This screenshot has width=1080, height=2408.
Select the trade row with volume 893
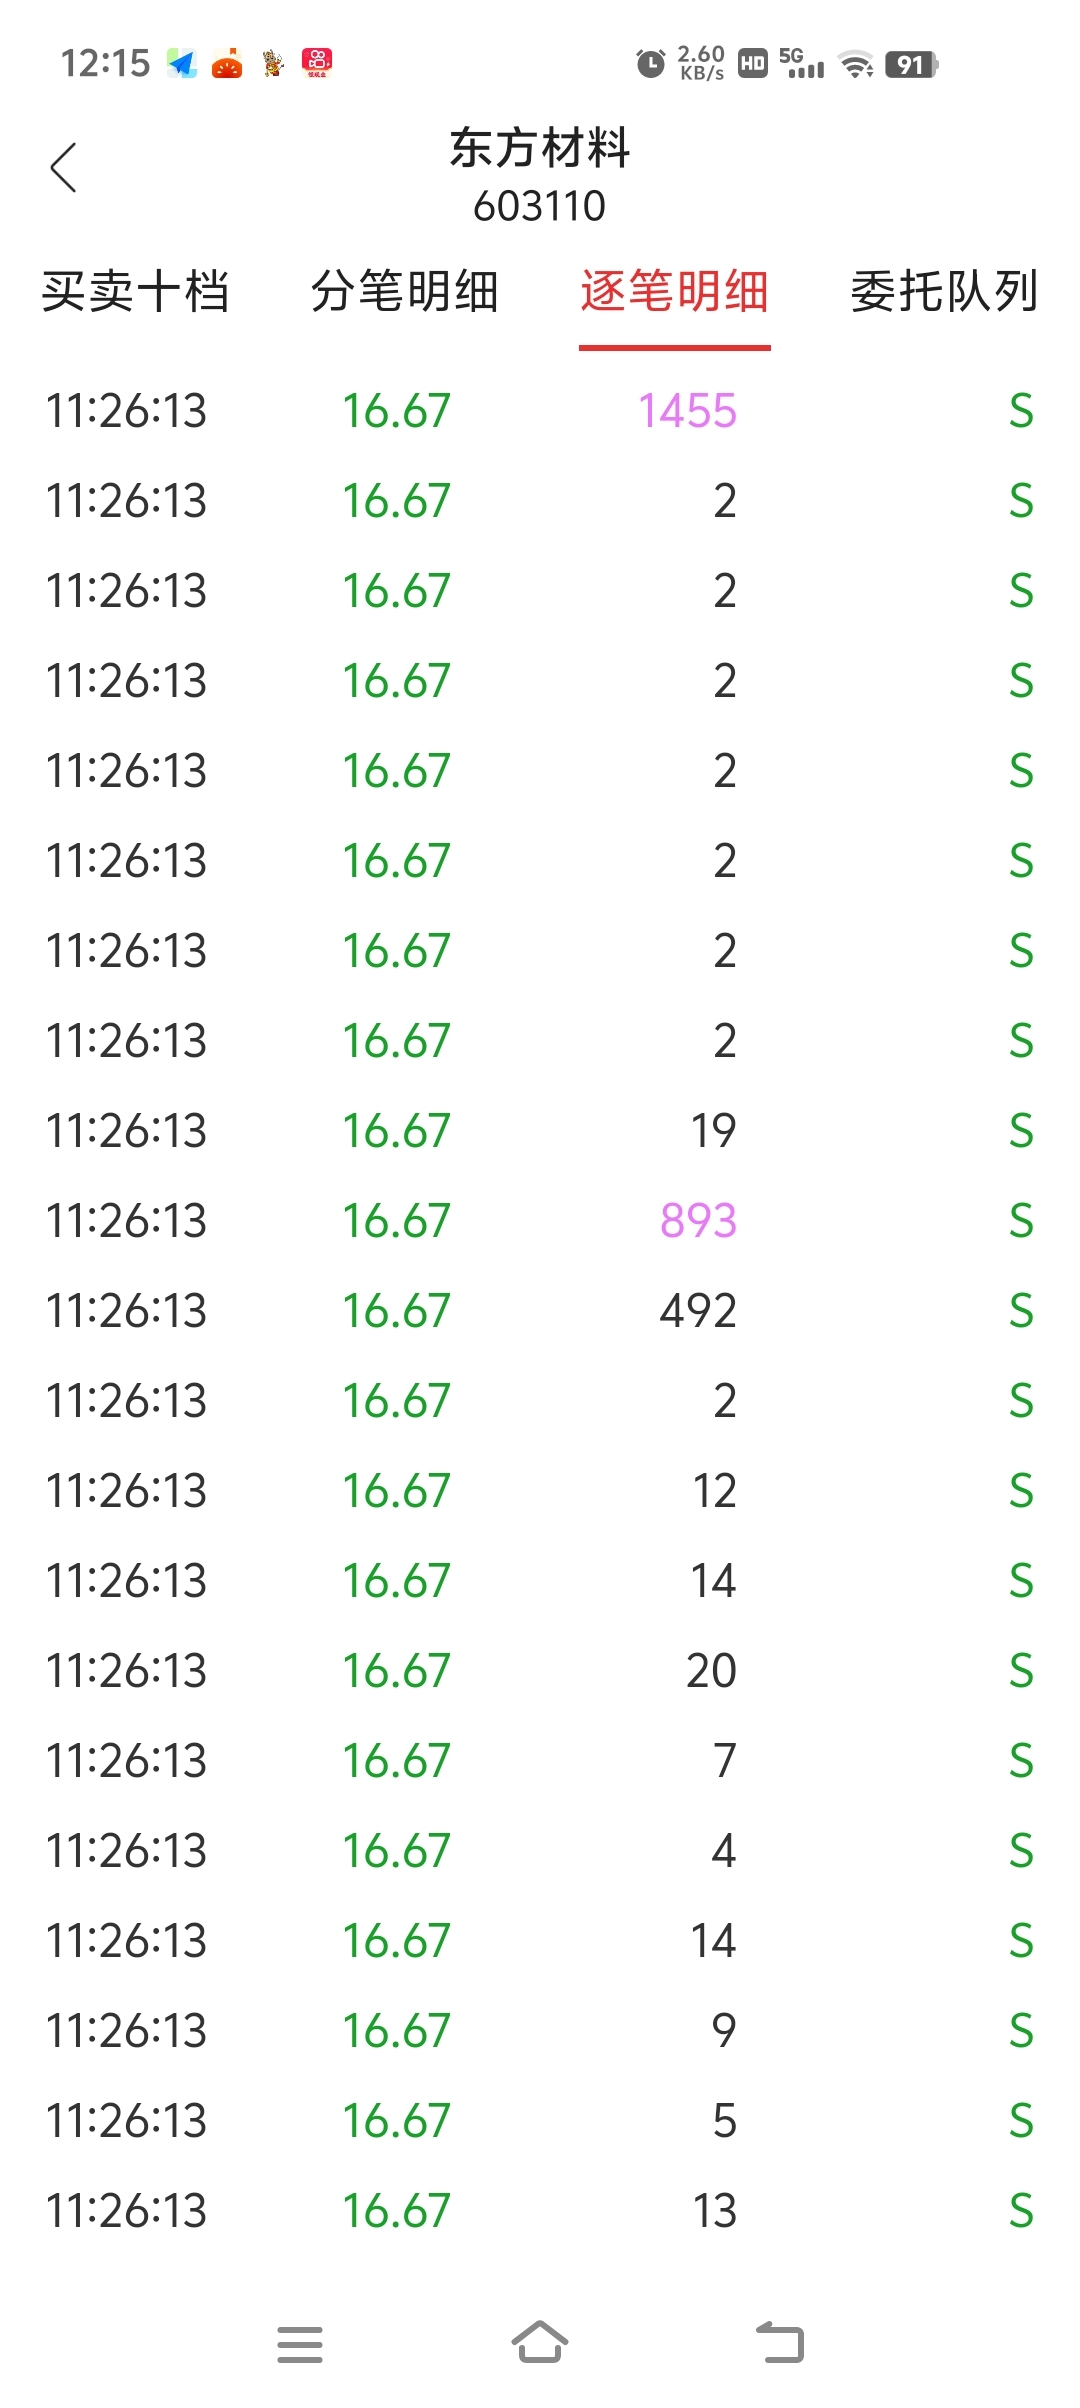click(x=540, y=1221)
